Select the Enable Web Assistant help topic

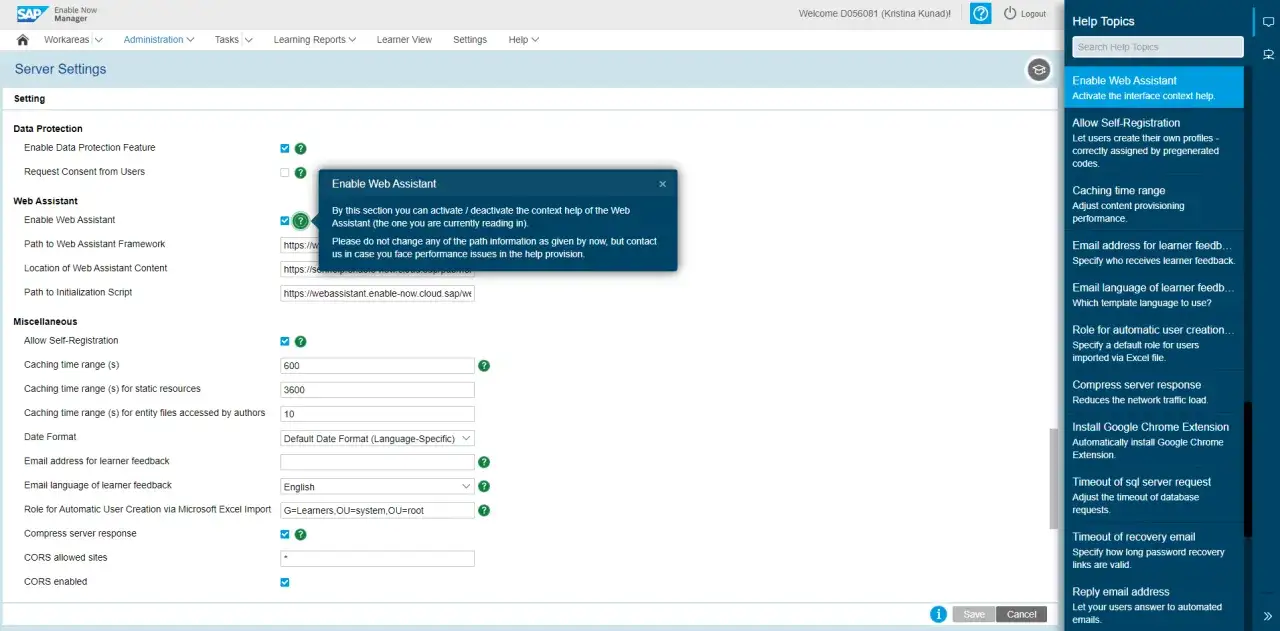(1154, 88)
